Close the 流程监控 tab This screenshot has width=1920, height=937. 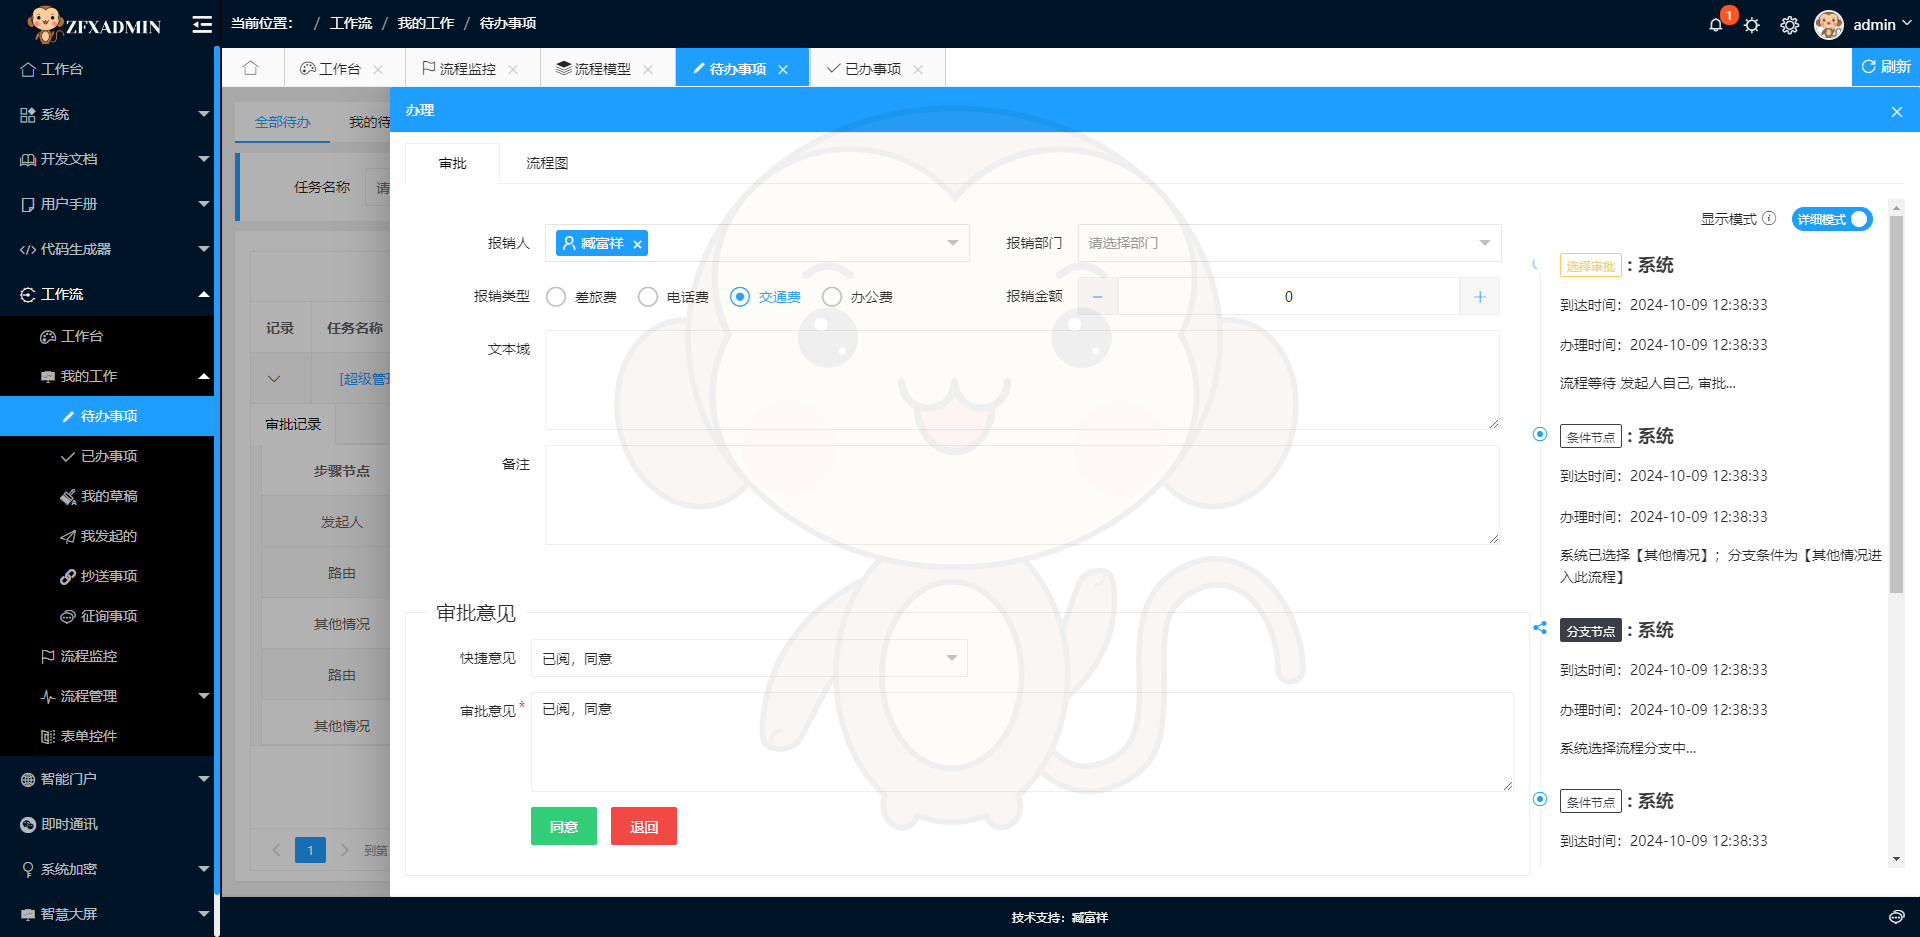pos(513,69)
